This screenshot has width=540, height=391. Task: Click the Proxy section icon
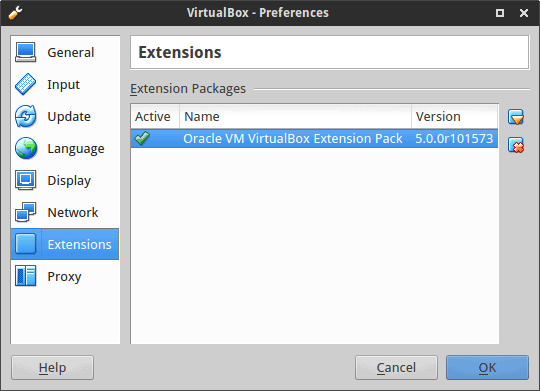click(x=25, y=276)
